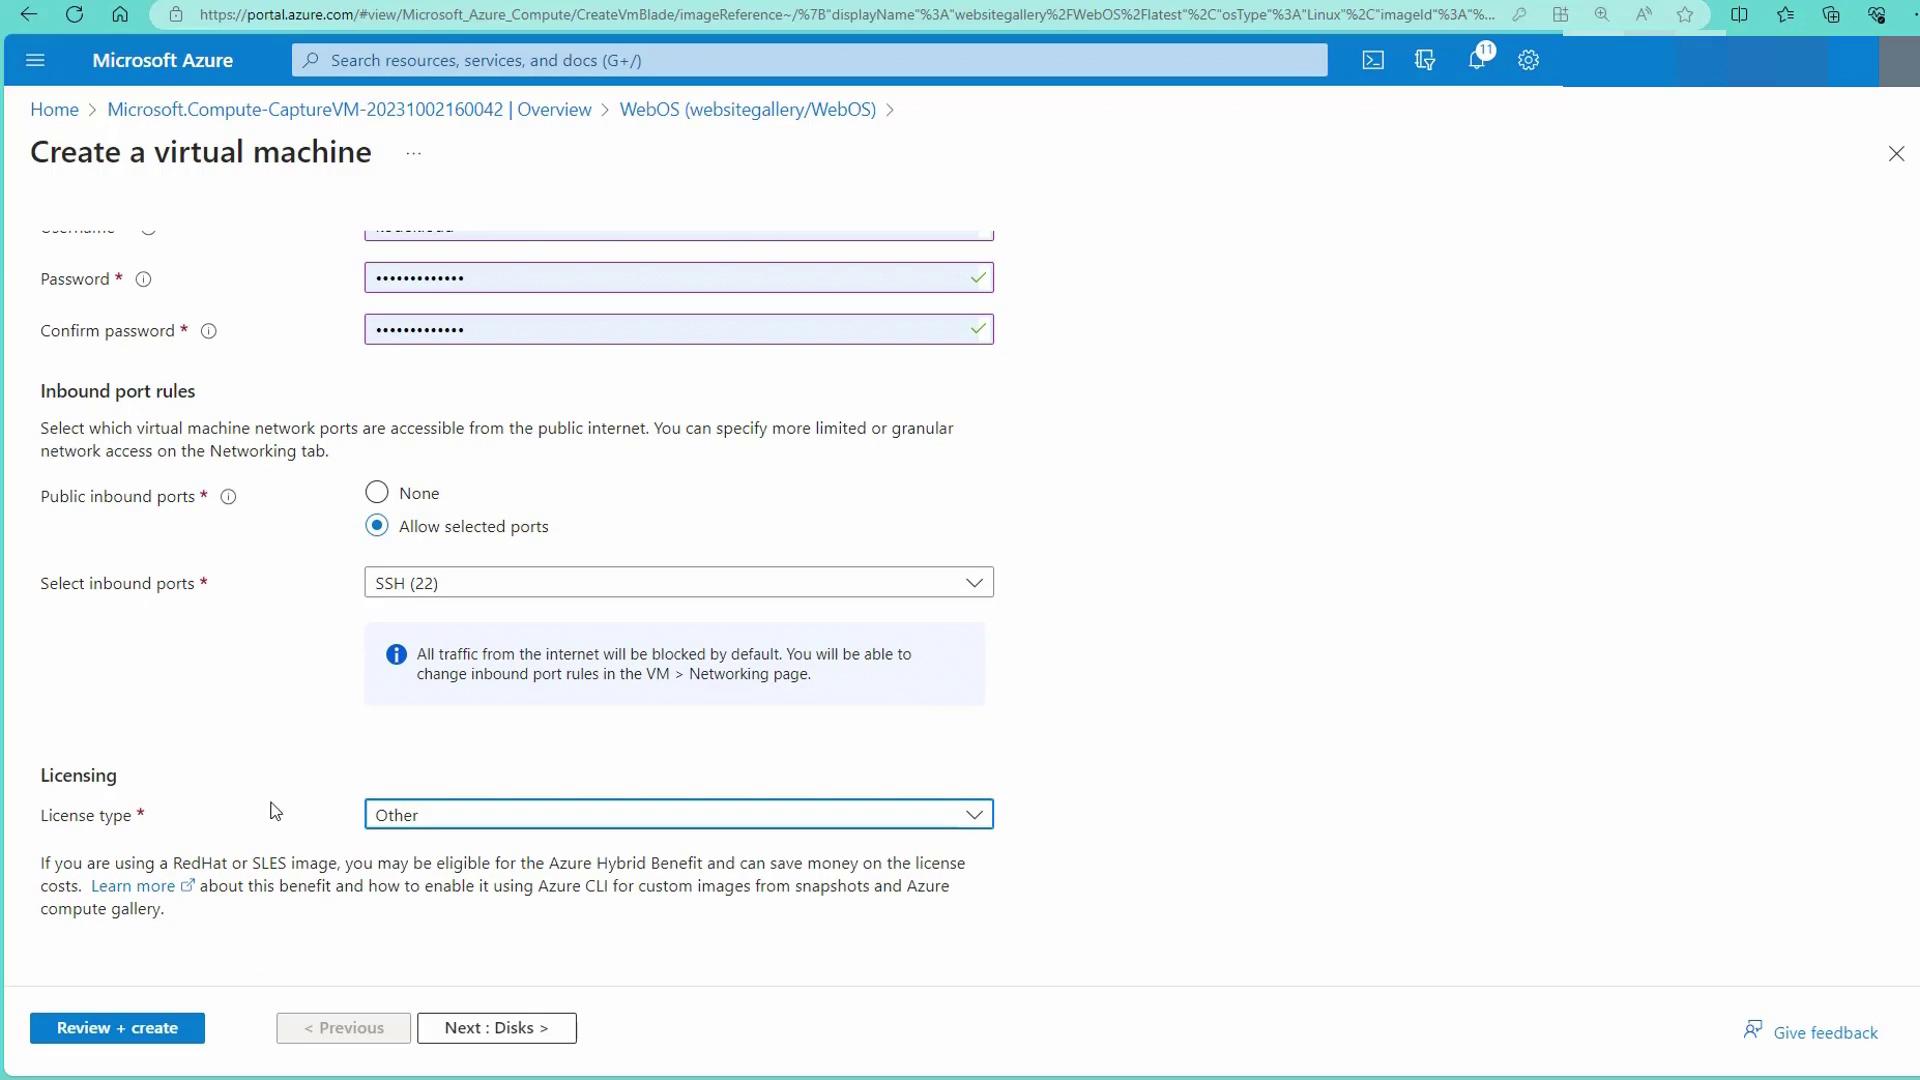Open the Directories and subscriptions filter icon
This screenshot has width=1920, height=1080.
tap(1425, 60)
